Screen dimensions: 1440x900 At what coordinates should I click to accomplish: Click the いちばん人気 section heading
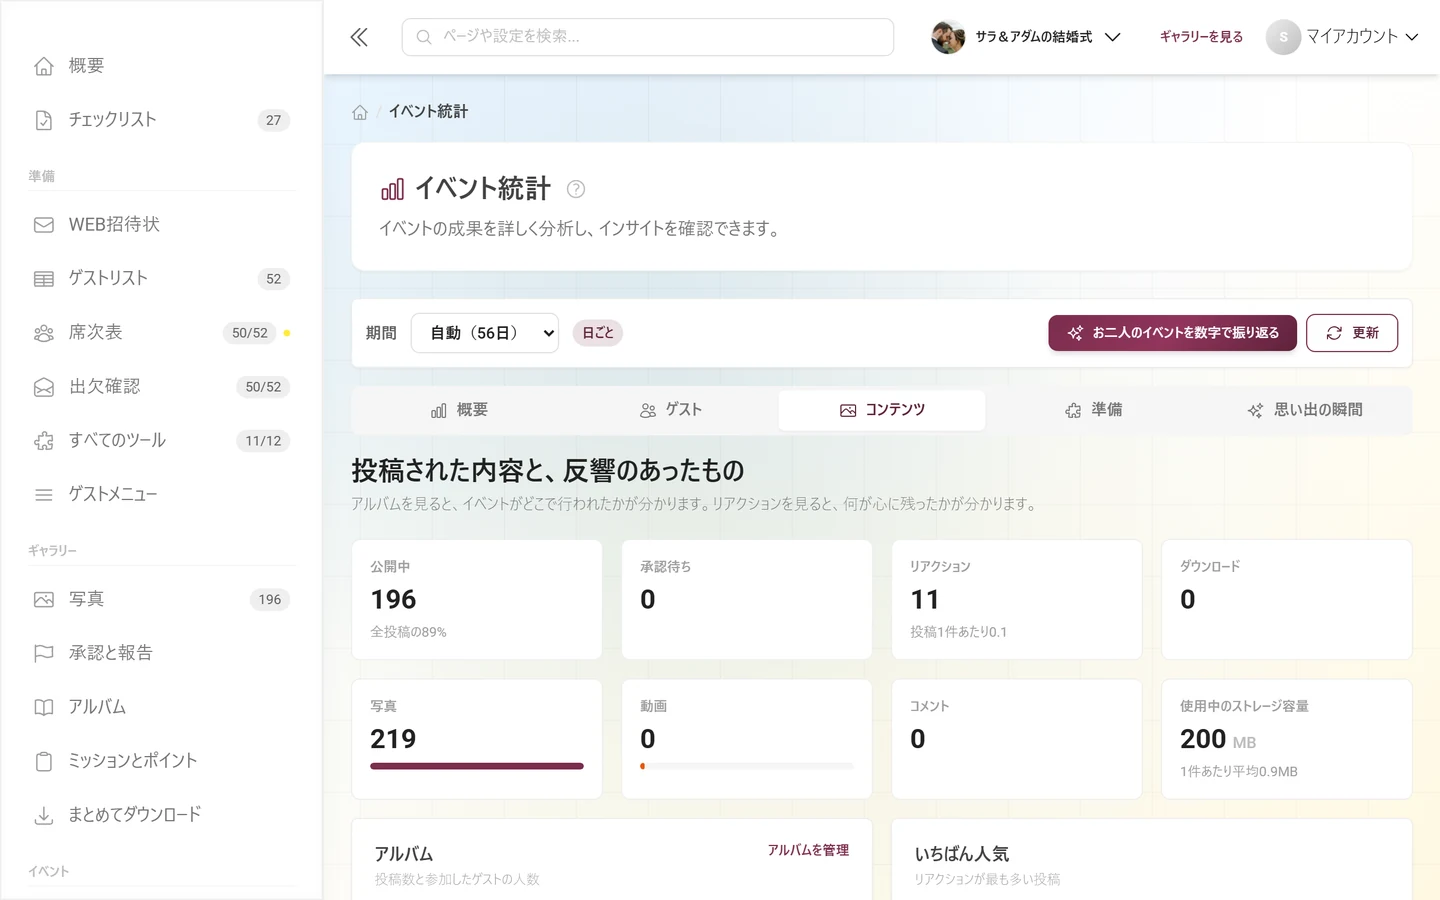962,854
